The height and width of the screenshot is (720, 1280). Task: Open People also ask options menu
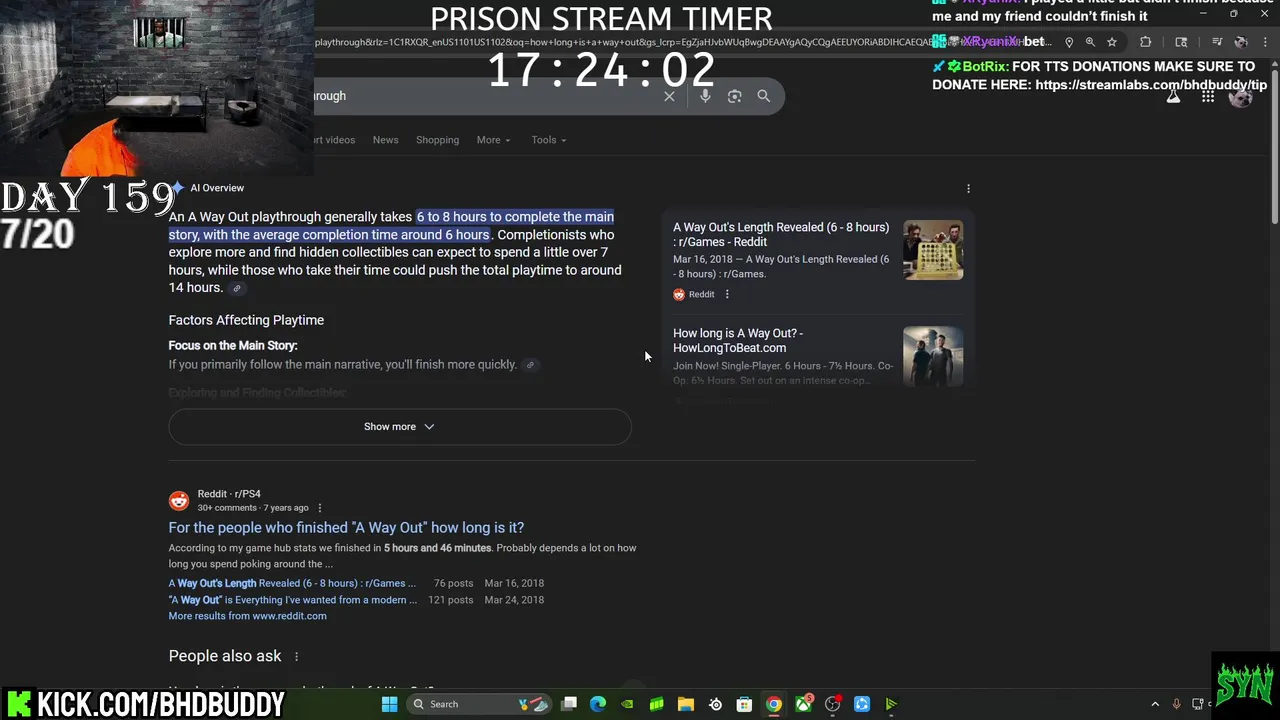tap(296, 656)
